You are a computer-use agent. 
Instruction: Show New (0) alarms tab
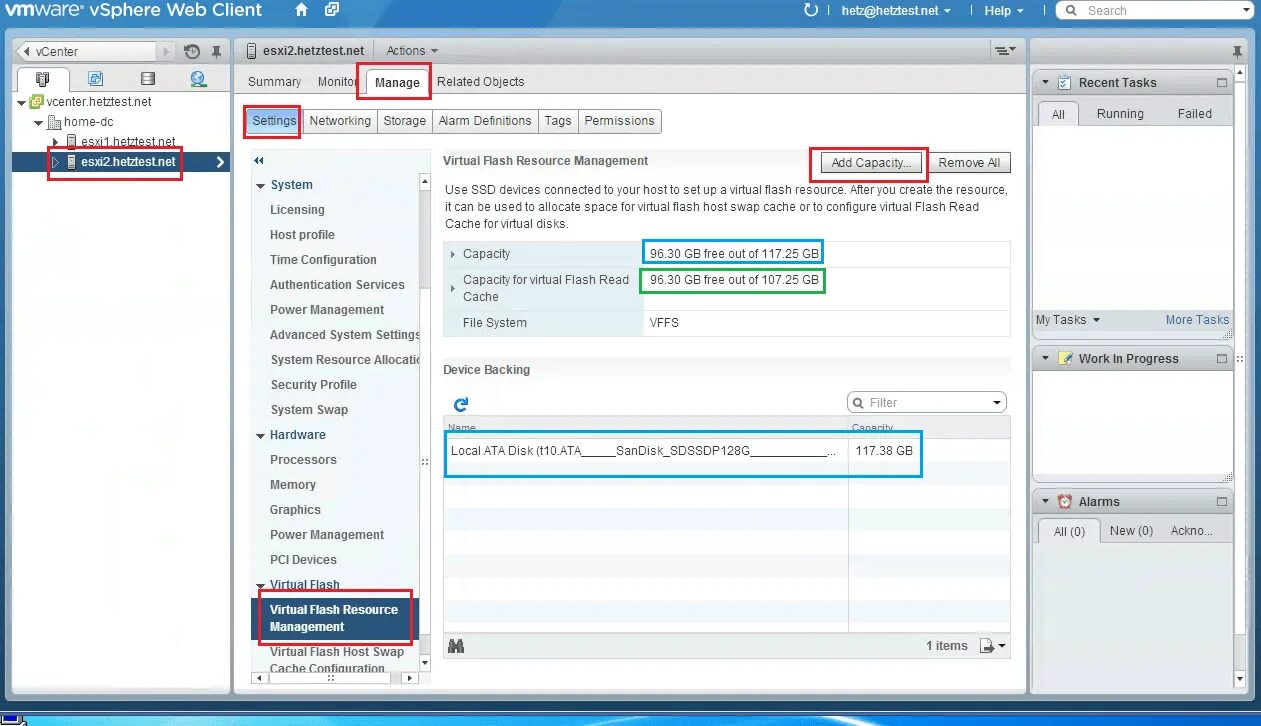(1130, 531)
